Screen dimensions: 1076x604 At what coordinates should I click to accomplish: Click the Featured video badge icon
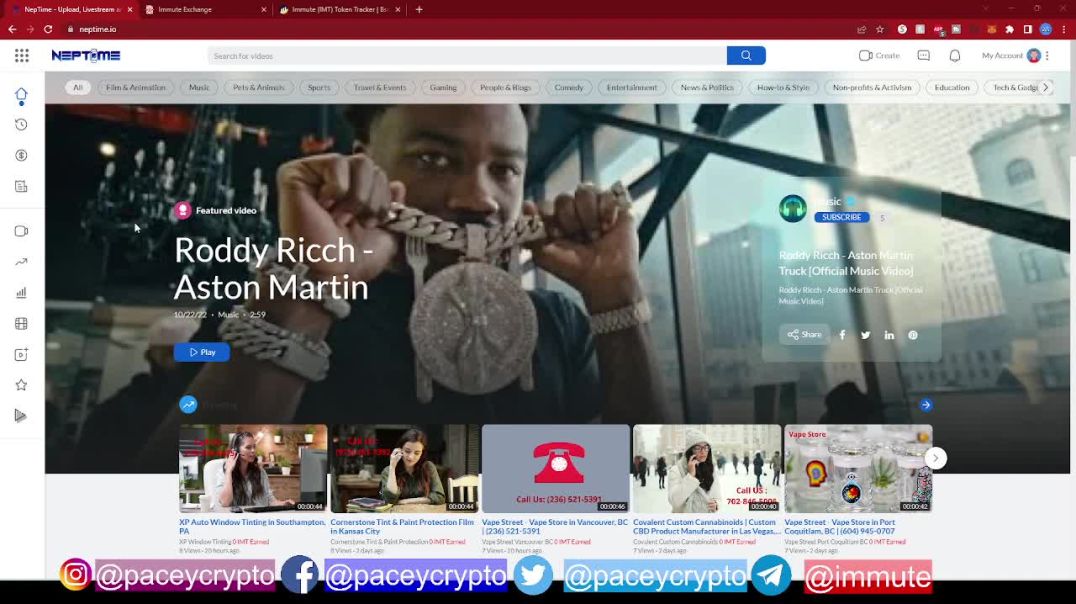point(183,211)
